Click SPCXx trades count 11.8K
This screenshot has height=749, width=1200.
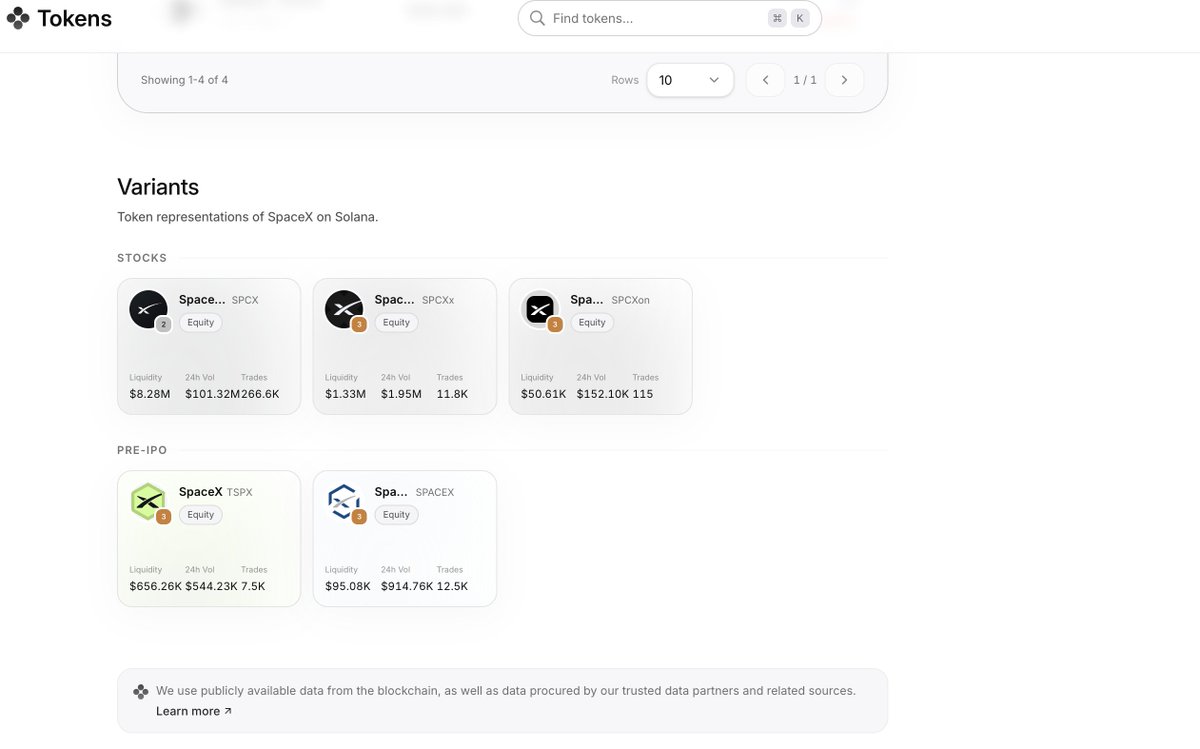point(453,394)
